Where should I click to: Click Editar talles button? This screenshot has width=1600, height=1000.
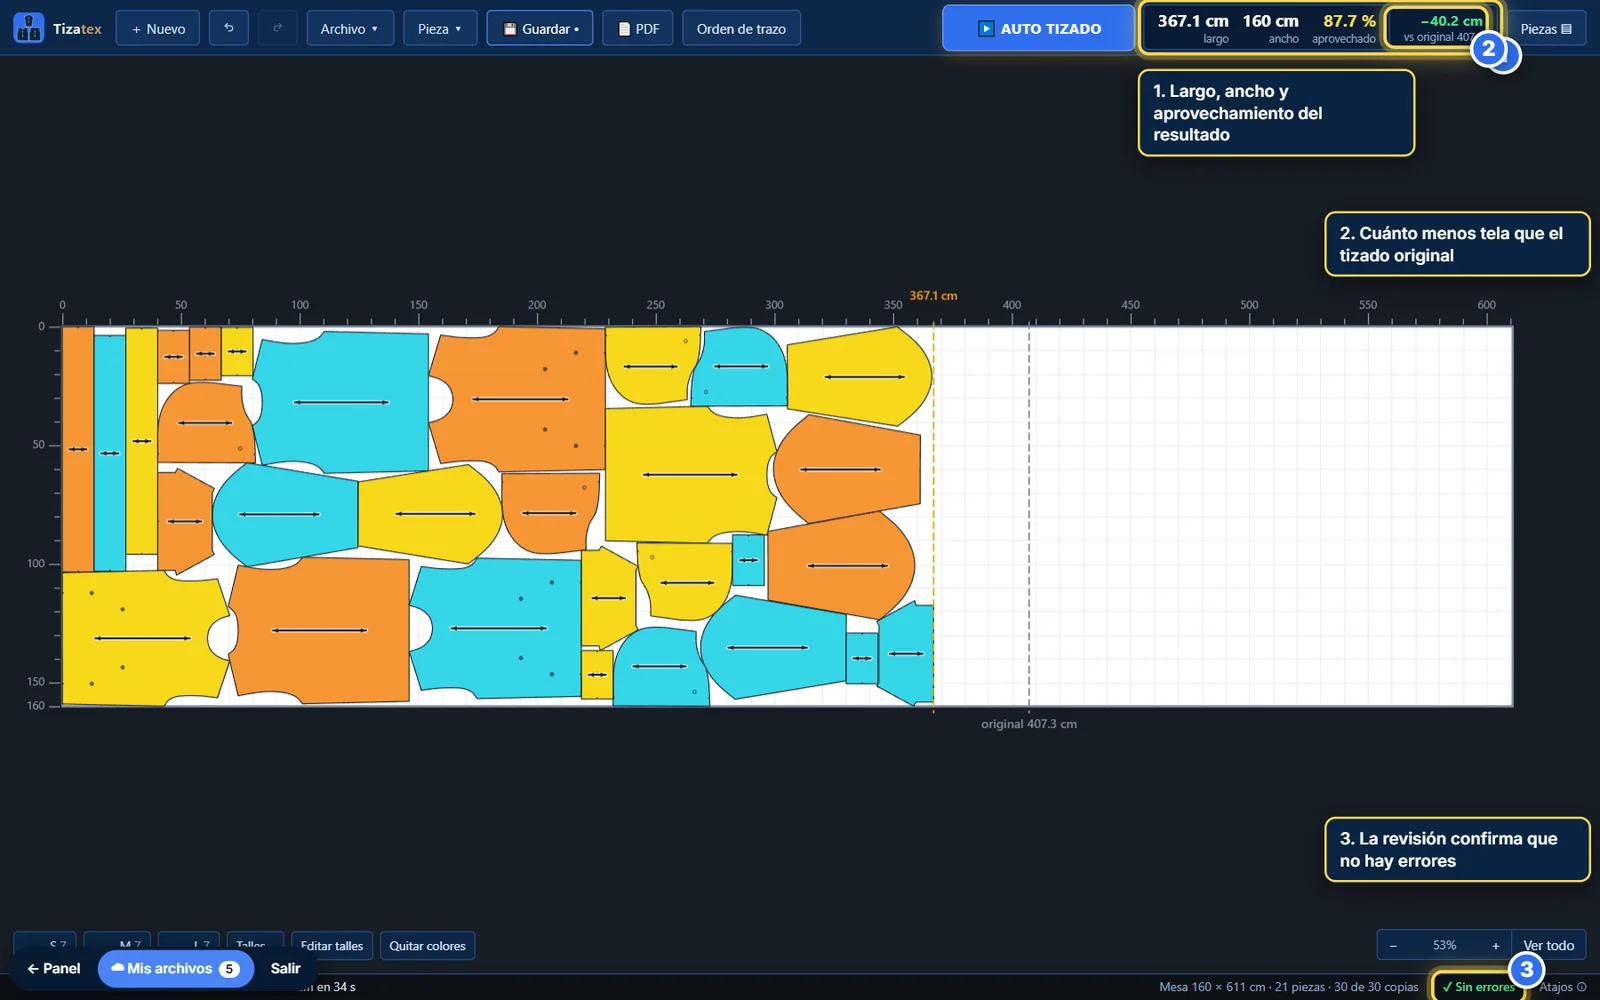332,945
